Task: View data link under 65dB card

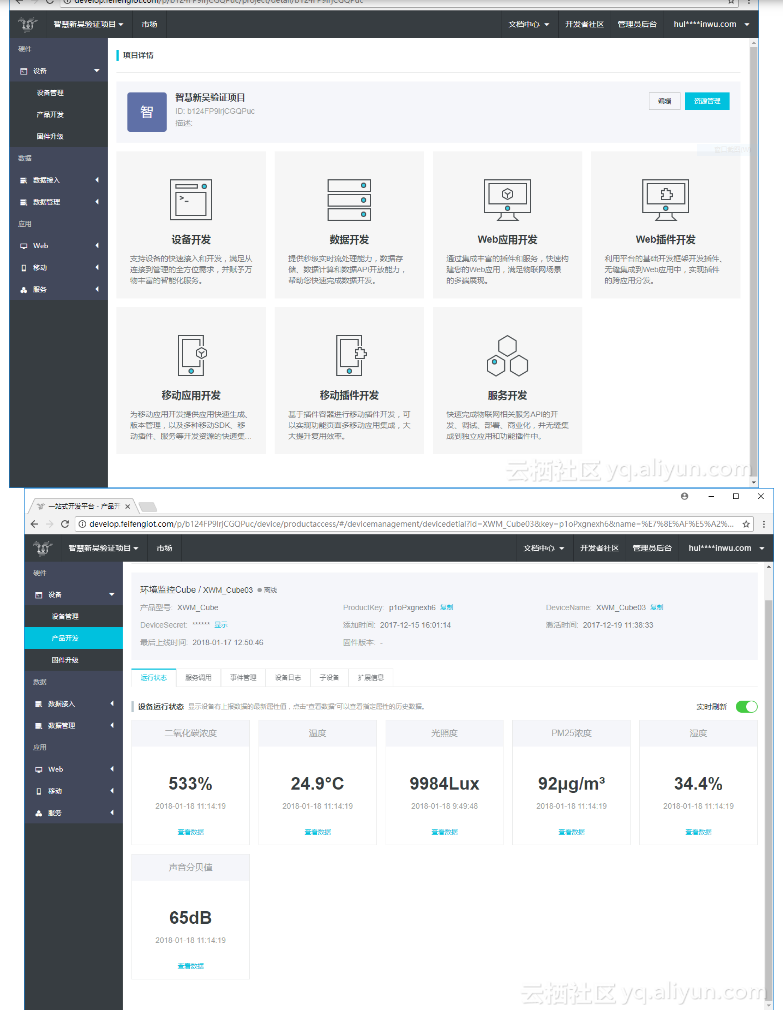Action: point(191,966)
